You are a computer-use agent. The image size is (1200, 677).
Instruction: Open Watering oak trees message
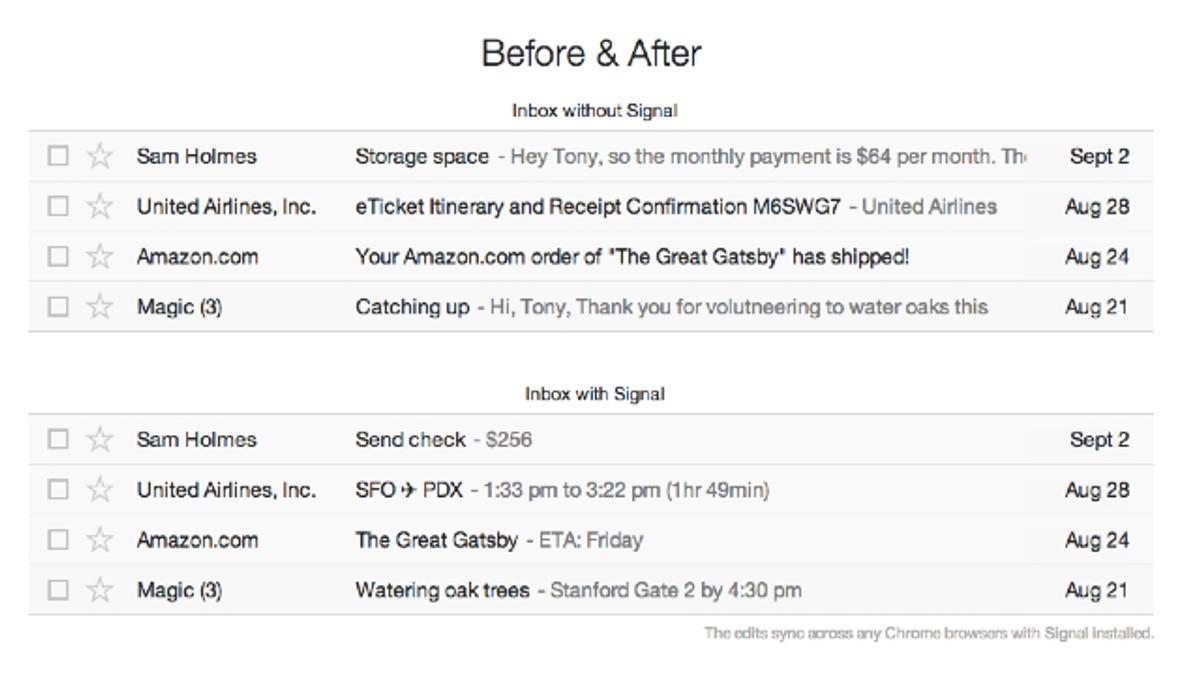pyautogui.click(x=442, y=590)
